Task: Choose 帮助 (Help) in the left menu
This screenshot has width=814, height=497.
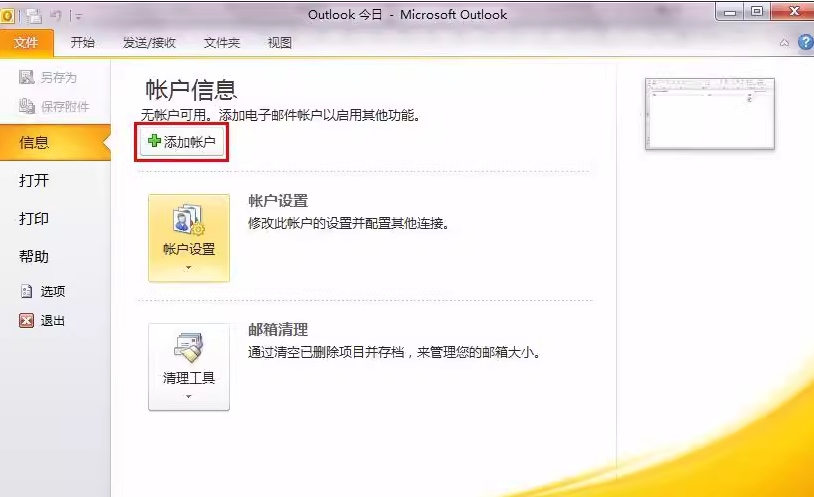Action: pyautogui.click(x=34, y=257)
